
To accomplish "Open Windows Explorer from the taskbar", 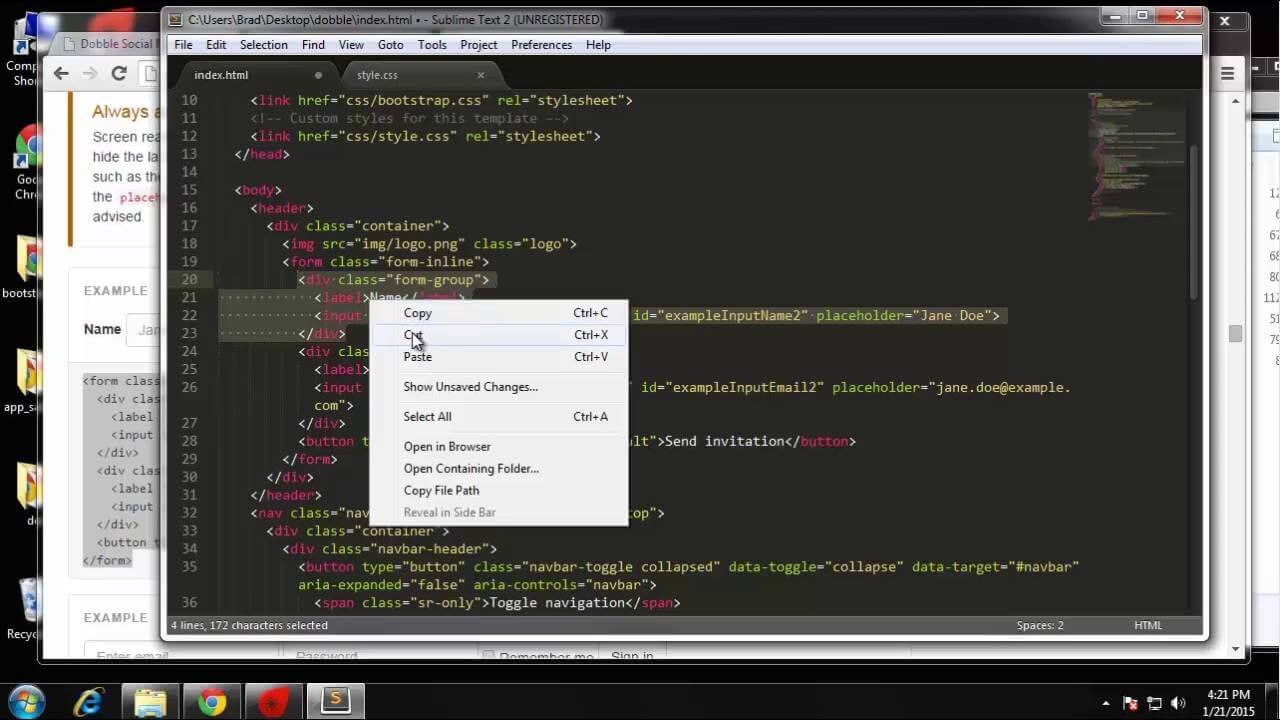I will coord(151,701).
